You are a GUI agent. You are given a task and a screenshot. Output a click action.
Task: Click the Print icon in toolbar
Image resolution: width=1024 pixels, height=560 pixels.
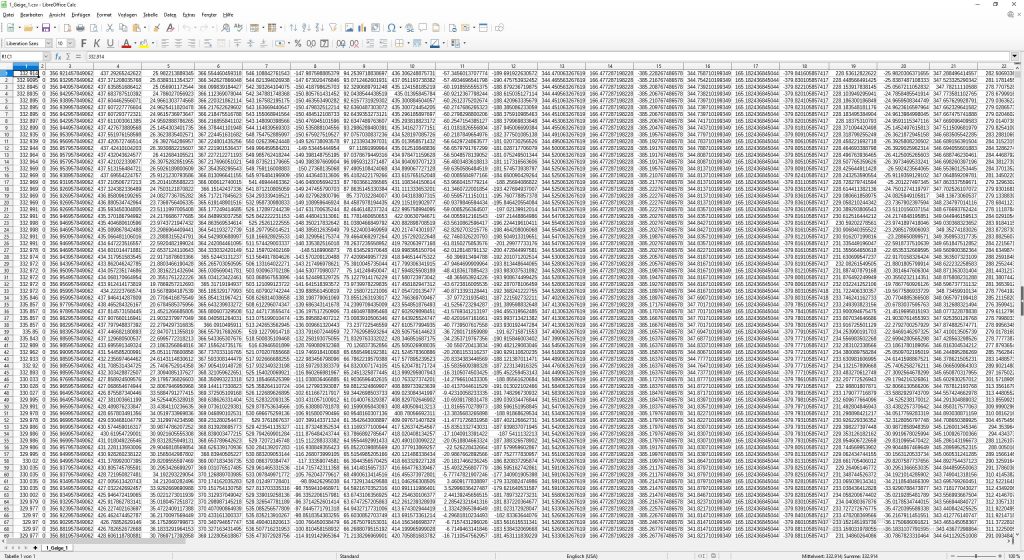(x=81, y=28)
